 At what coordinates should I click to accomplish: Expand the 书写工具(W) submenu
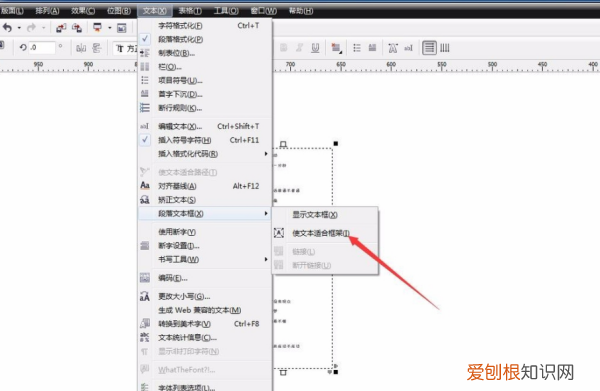205,259
